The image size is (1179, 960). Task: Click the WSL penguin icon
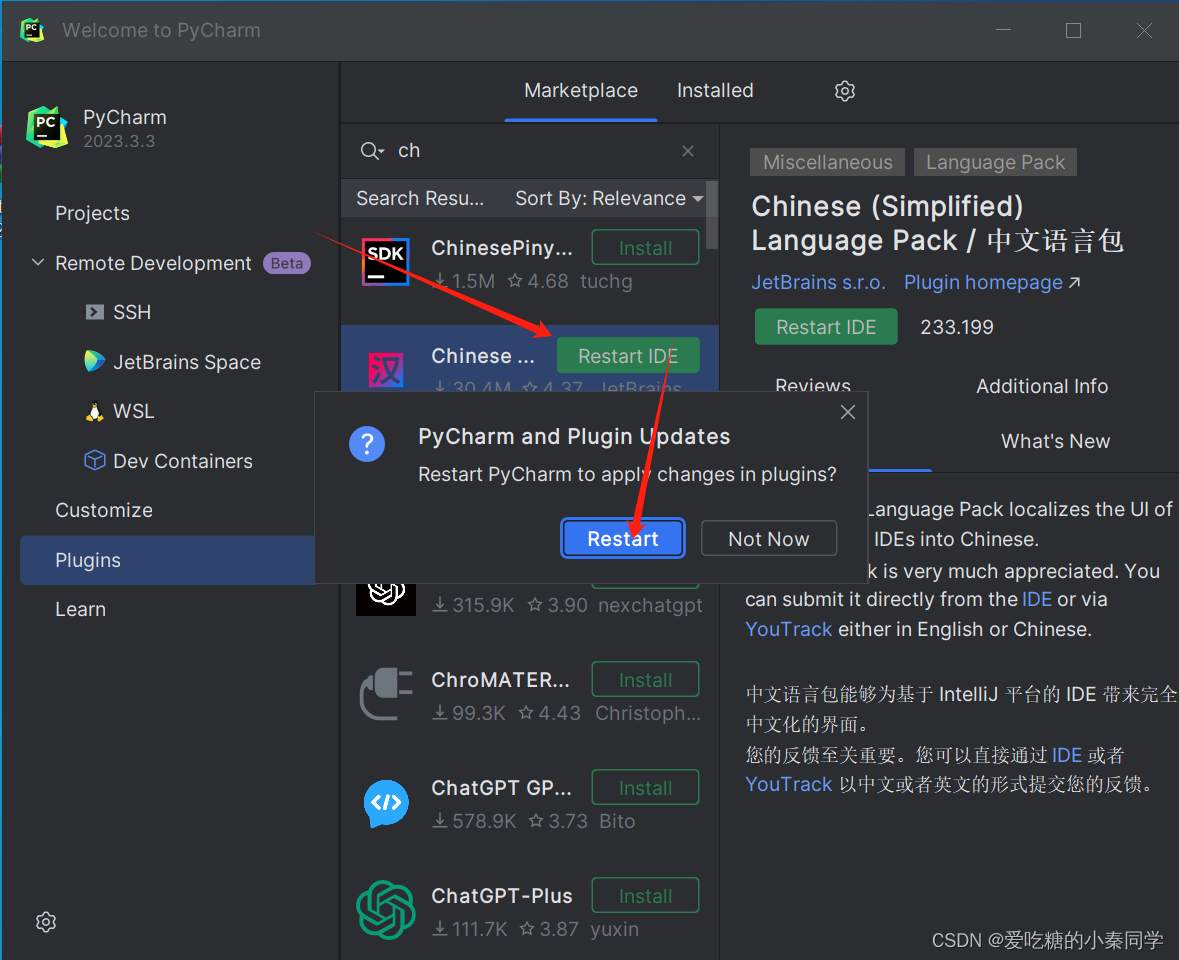click(x=95, y=411)
